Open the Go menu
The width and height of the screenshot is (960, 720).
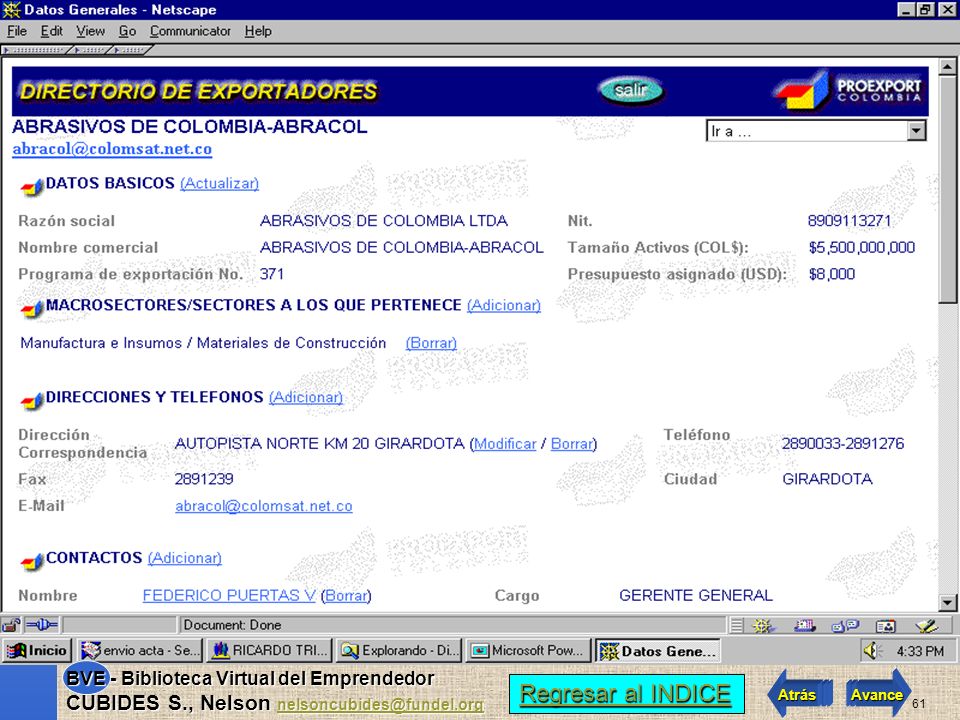[127, 31]
